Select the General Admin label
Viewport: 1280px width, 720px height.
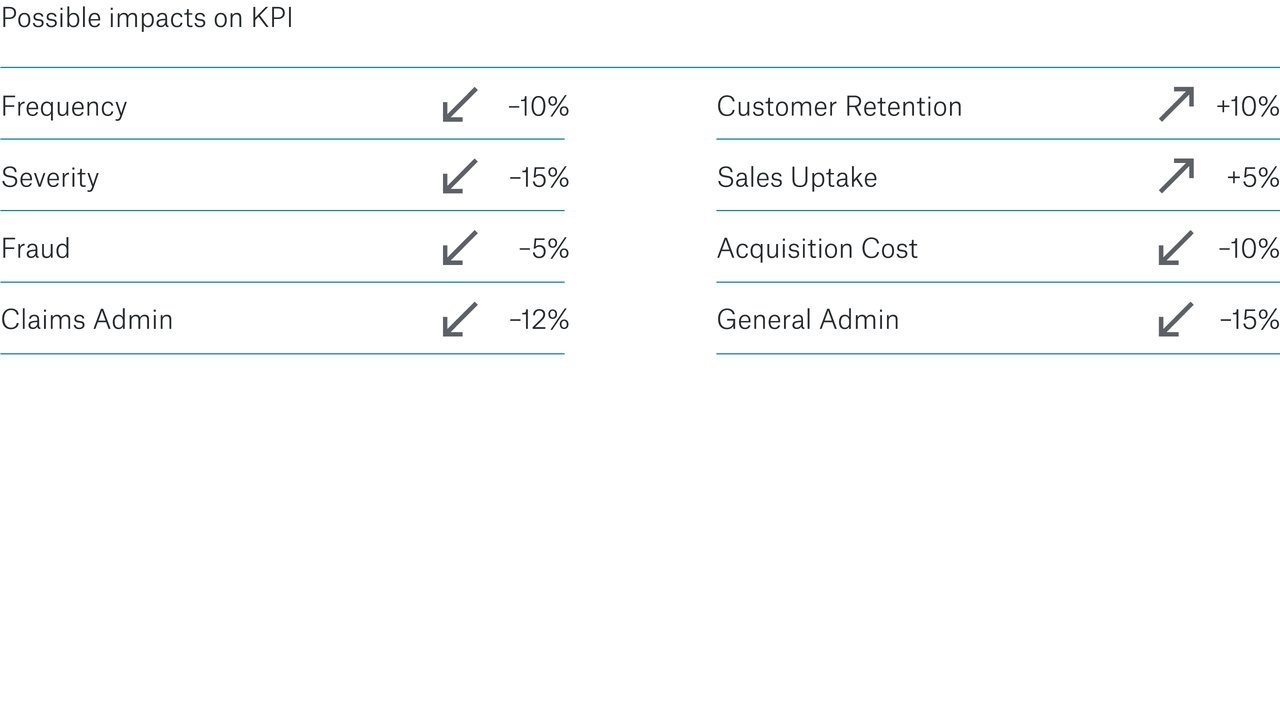pos(808,320)
